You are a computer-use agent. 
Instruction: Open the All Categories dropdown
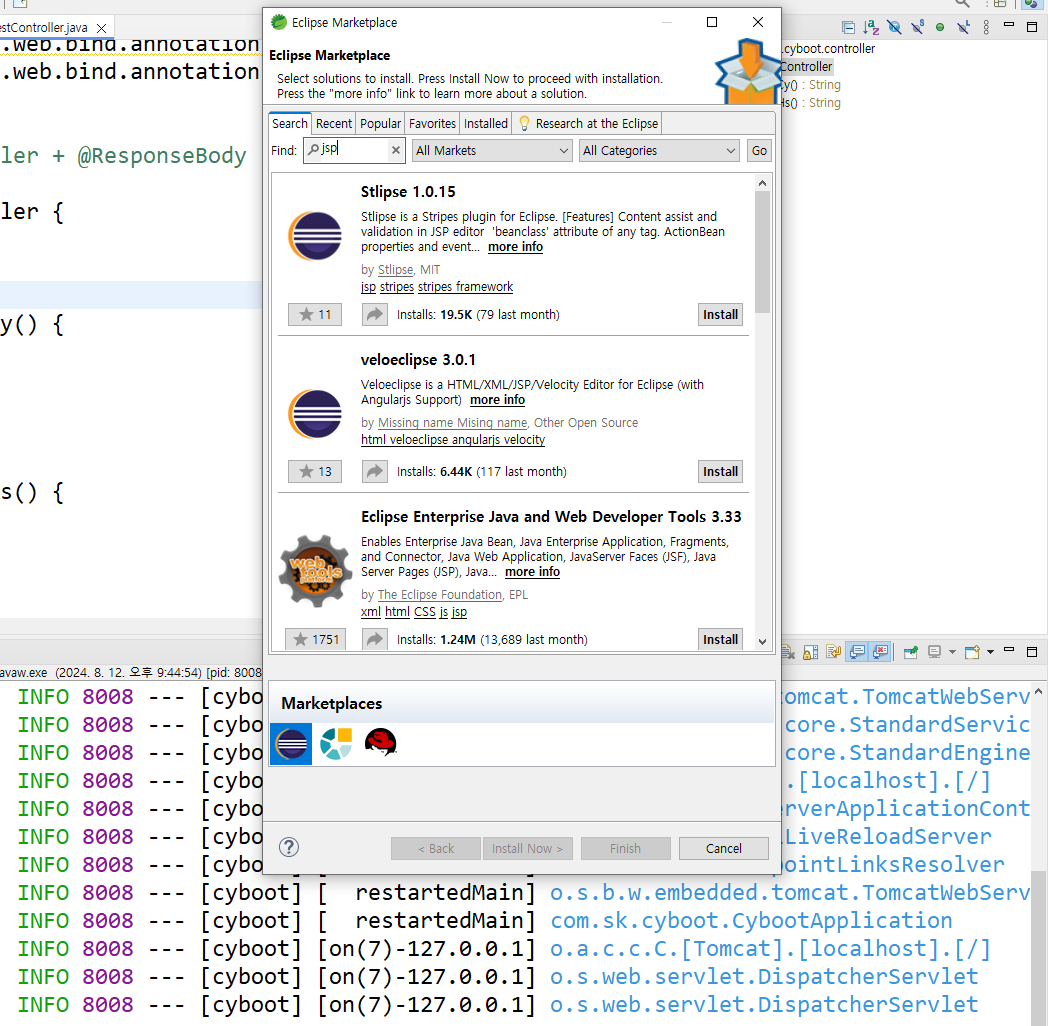pos(658,150)
